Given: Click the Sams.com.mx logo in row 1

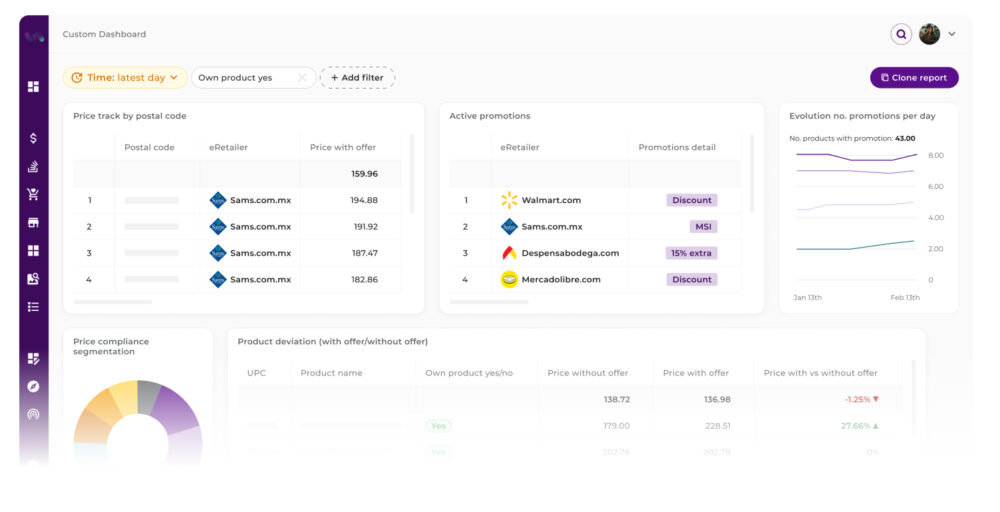Looking at the screenshot, I should 218,200.
